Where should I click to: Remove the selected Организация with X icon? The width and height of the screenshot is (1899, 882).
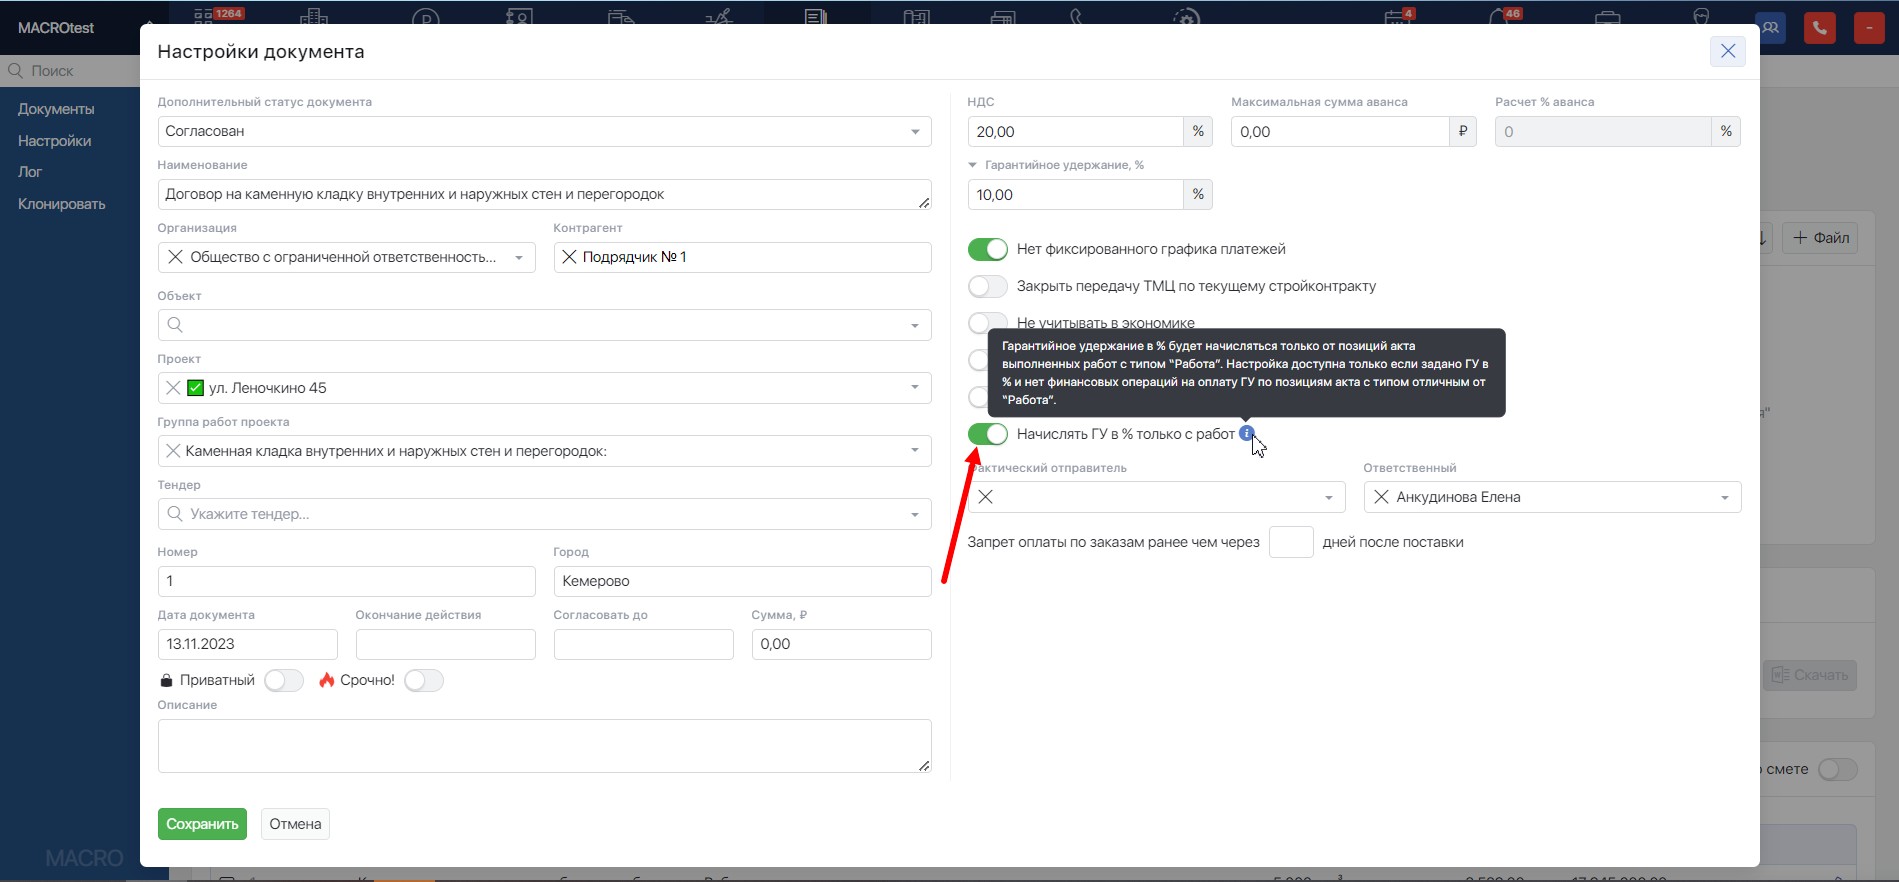(175, 257)
